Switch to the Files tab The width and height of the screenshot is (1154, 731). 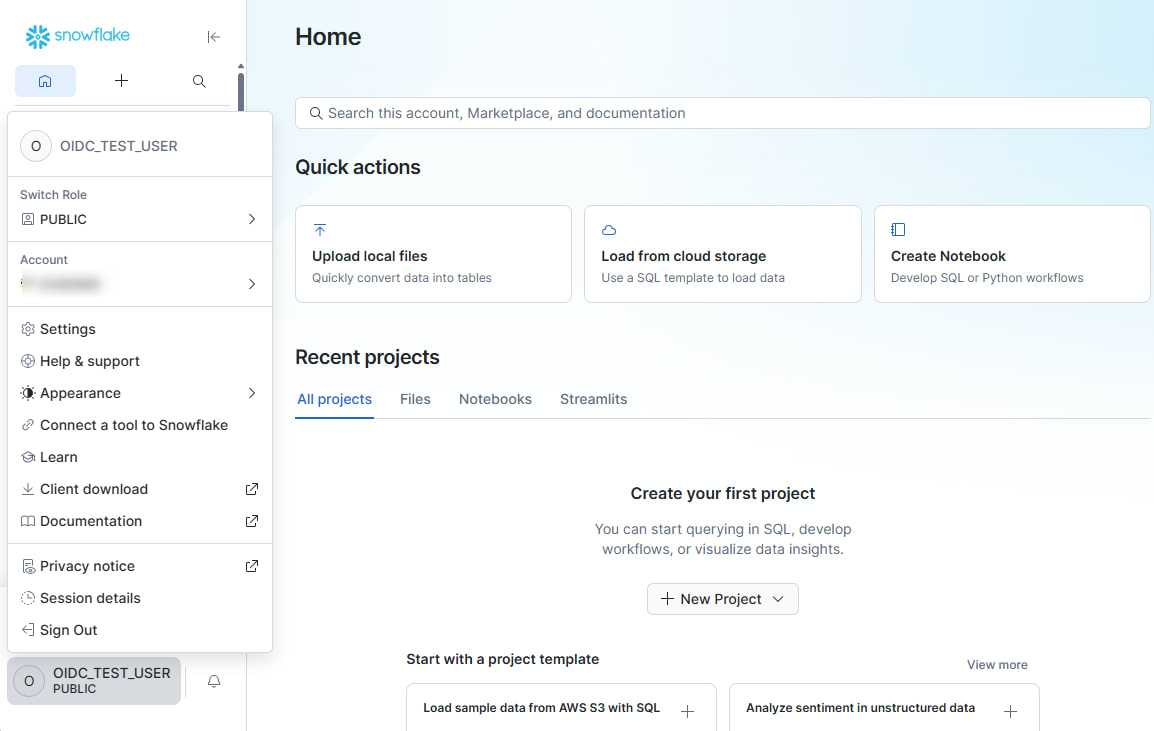coord(415,399)
